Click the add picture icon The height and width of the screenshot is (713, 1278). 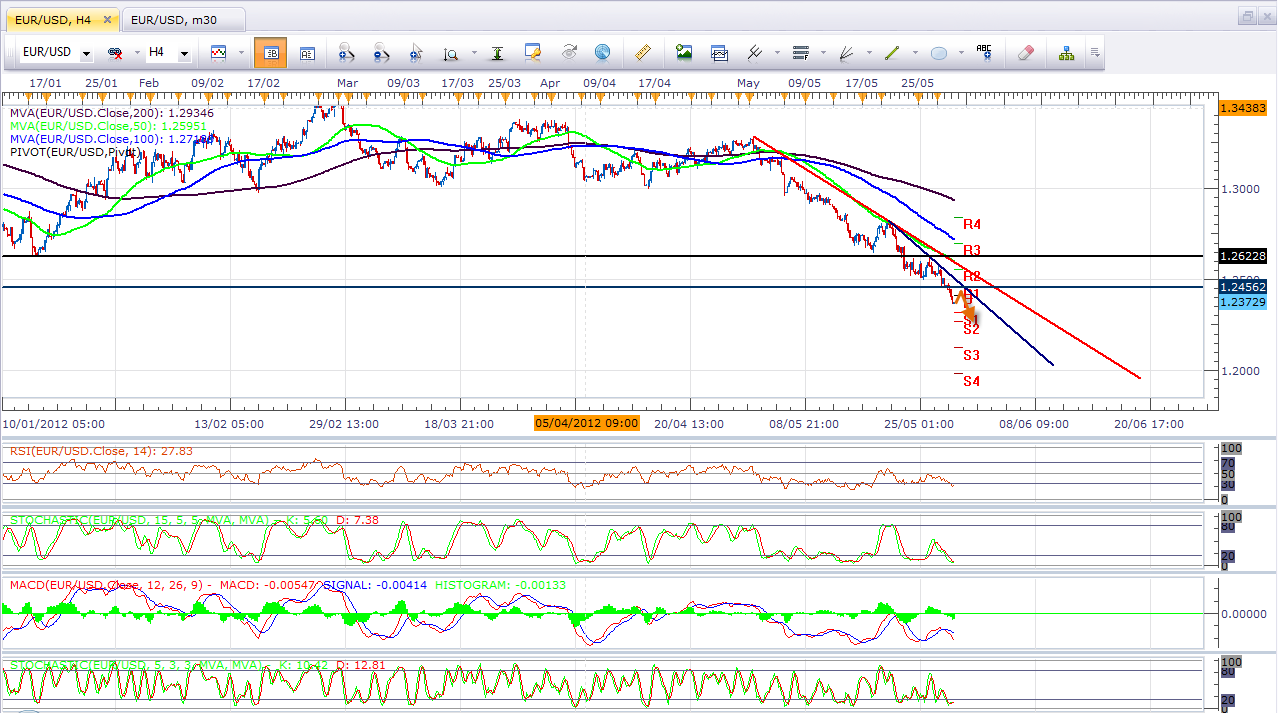[684, 52]
